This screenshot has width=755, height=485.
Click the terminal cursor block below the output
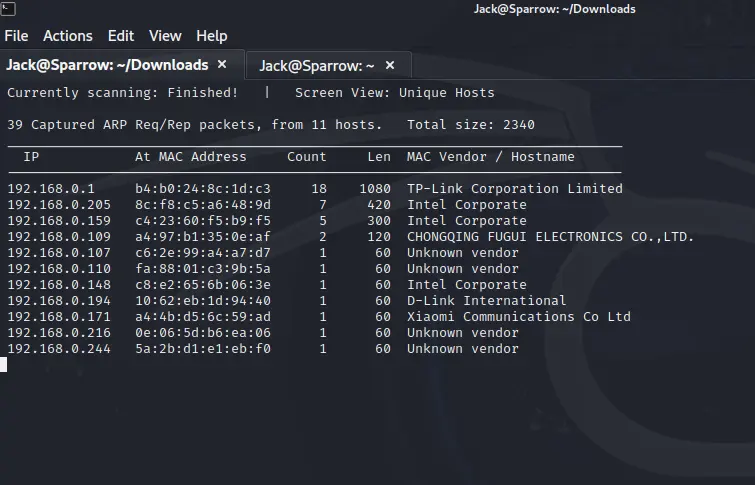pyautogui.click(x=3, y=365)
